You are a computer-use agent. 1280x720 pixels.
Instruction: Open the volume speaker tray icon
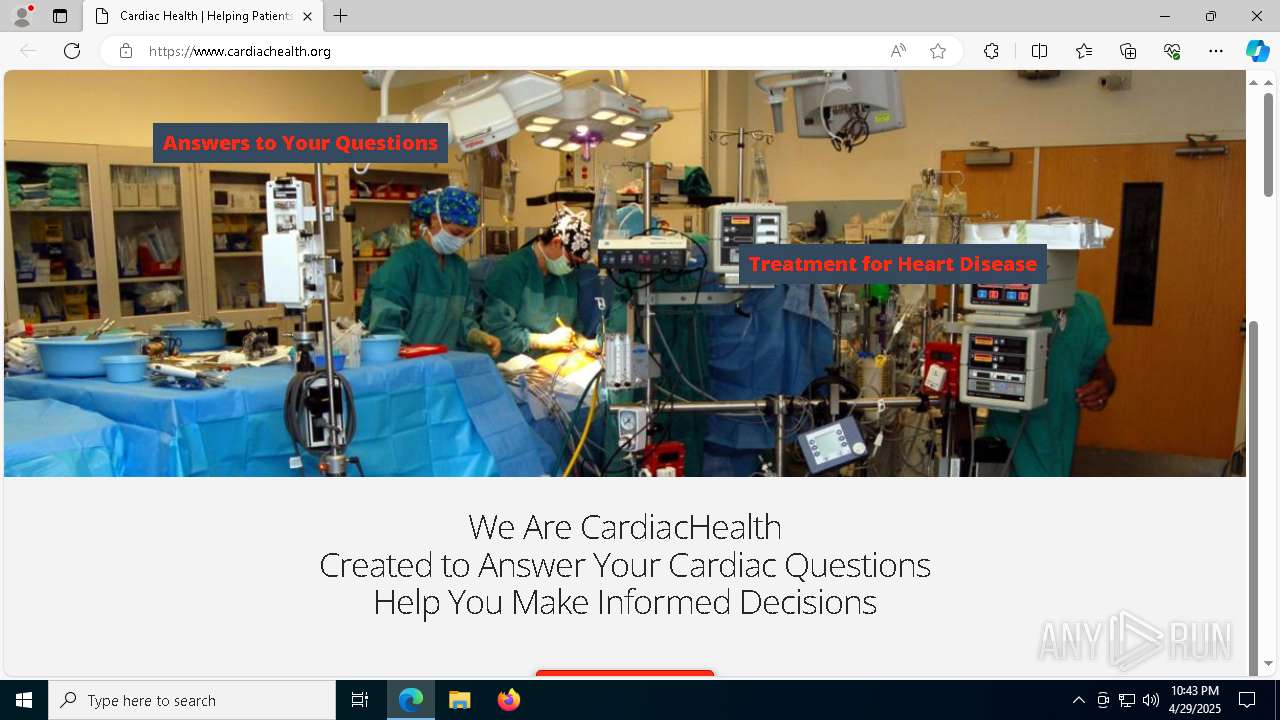(x=1151, y=700)
